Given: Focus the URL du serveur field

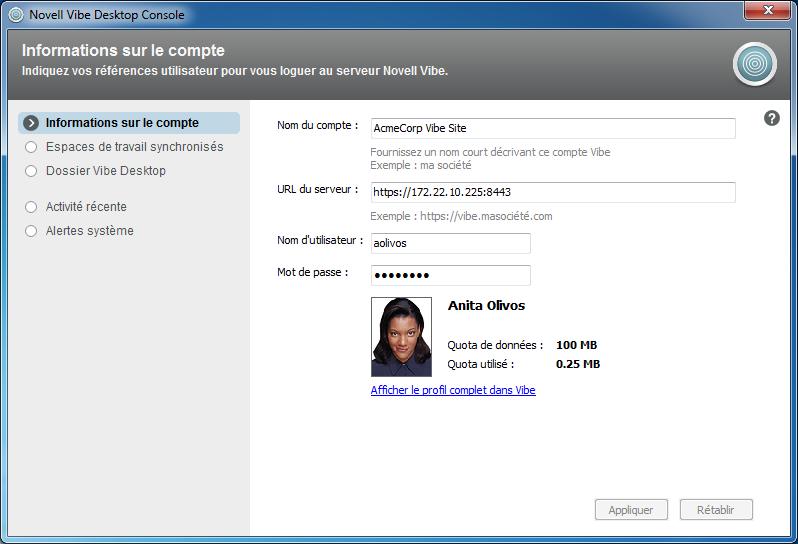Looking at the screenshot, I should [553, 192].
